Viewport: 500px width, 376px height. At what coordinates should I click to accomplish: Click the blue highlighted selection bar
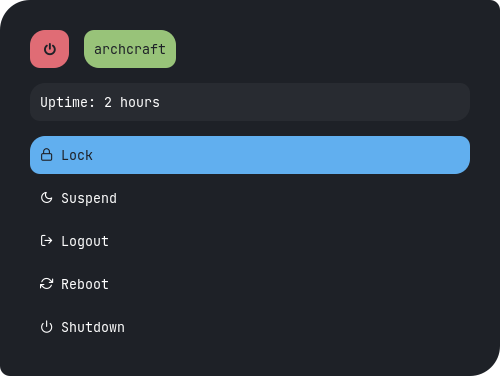pyautogui.click(x=250, y=155)
